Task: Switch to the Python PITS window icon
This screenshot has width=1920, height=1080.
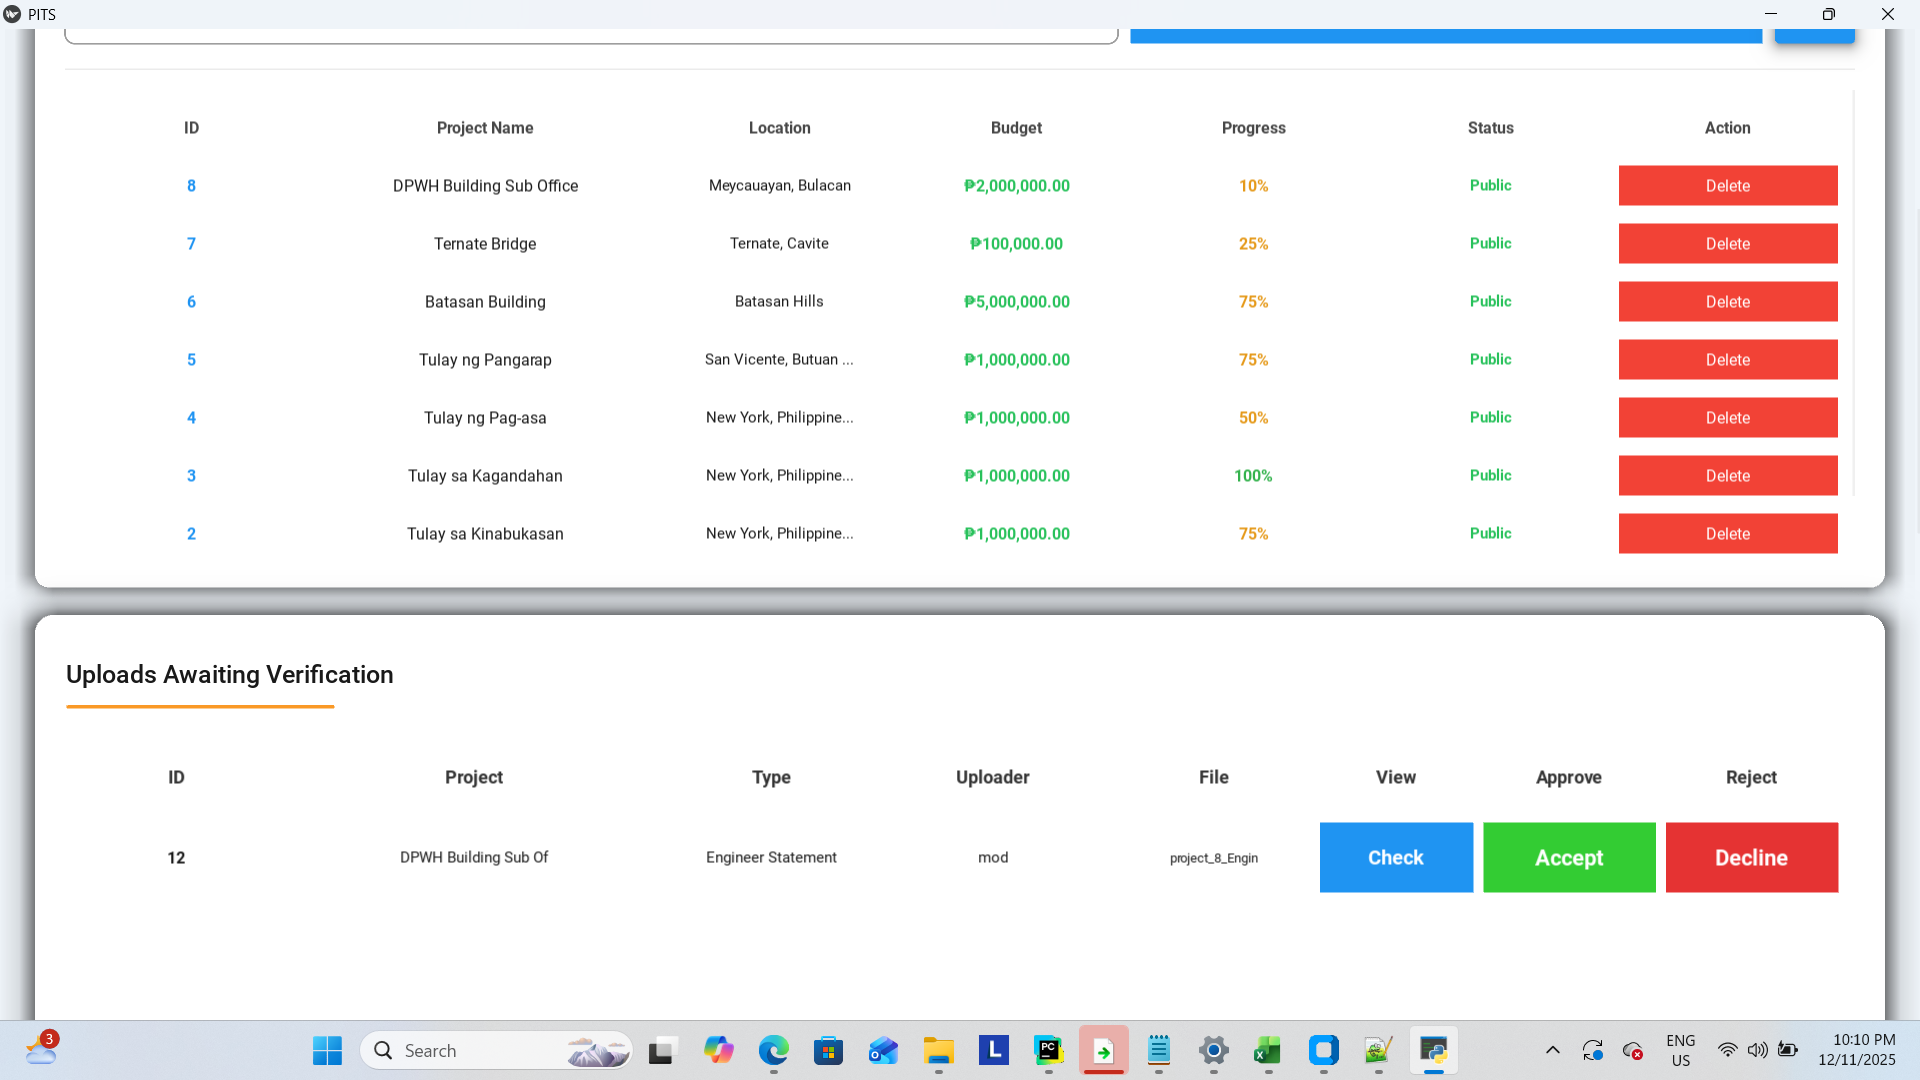Action: pyautogui.click(x=1434, y=1051)
